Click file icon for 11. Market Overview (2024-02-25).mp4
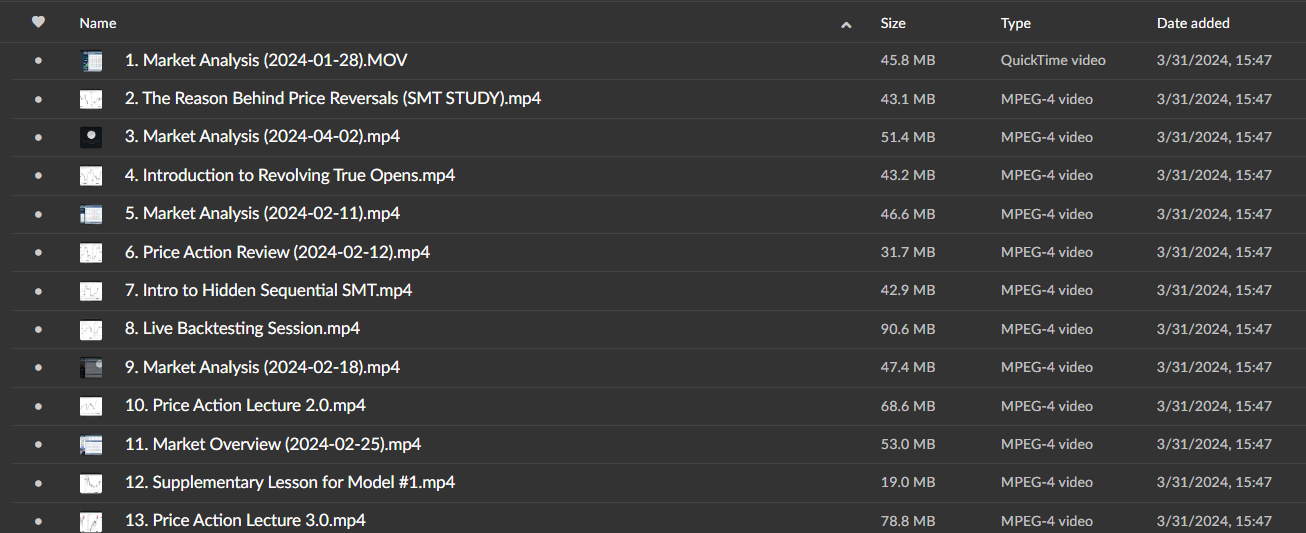1306x533 pixels. pos(91,445)
